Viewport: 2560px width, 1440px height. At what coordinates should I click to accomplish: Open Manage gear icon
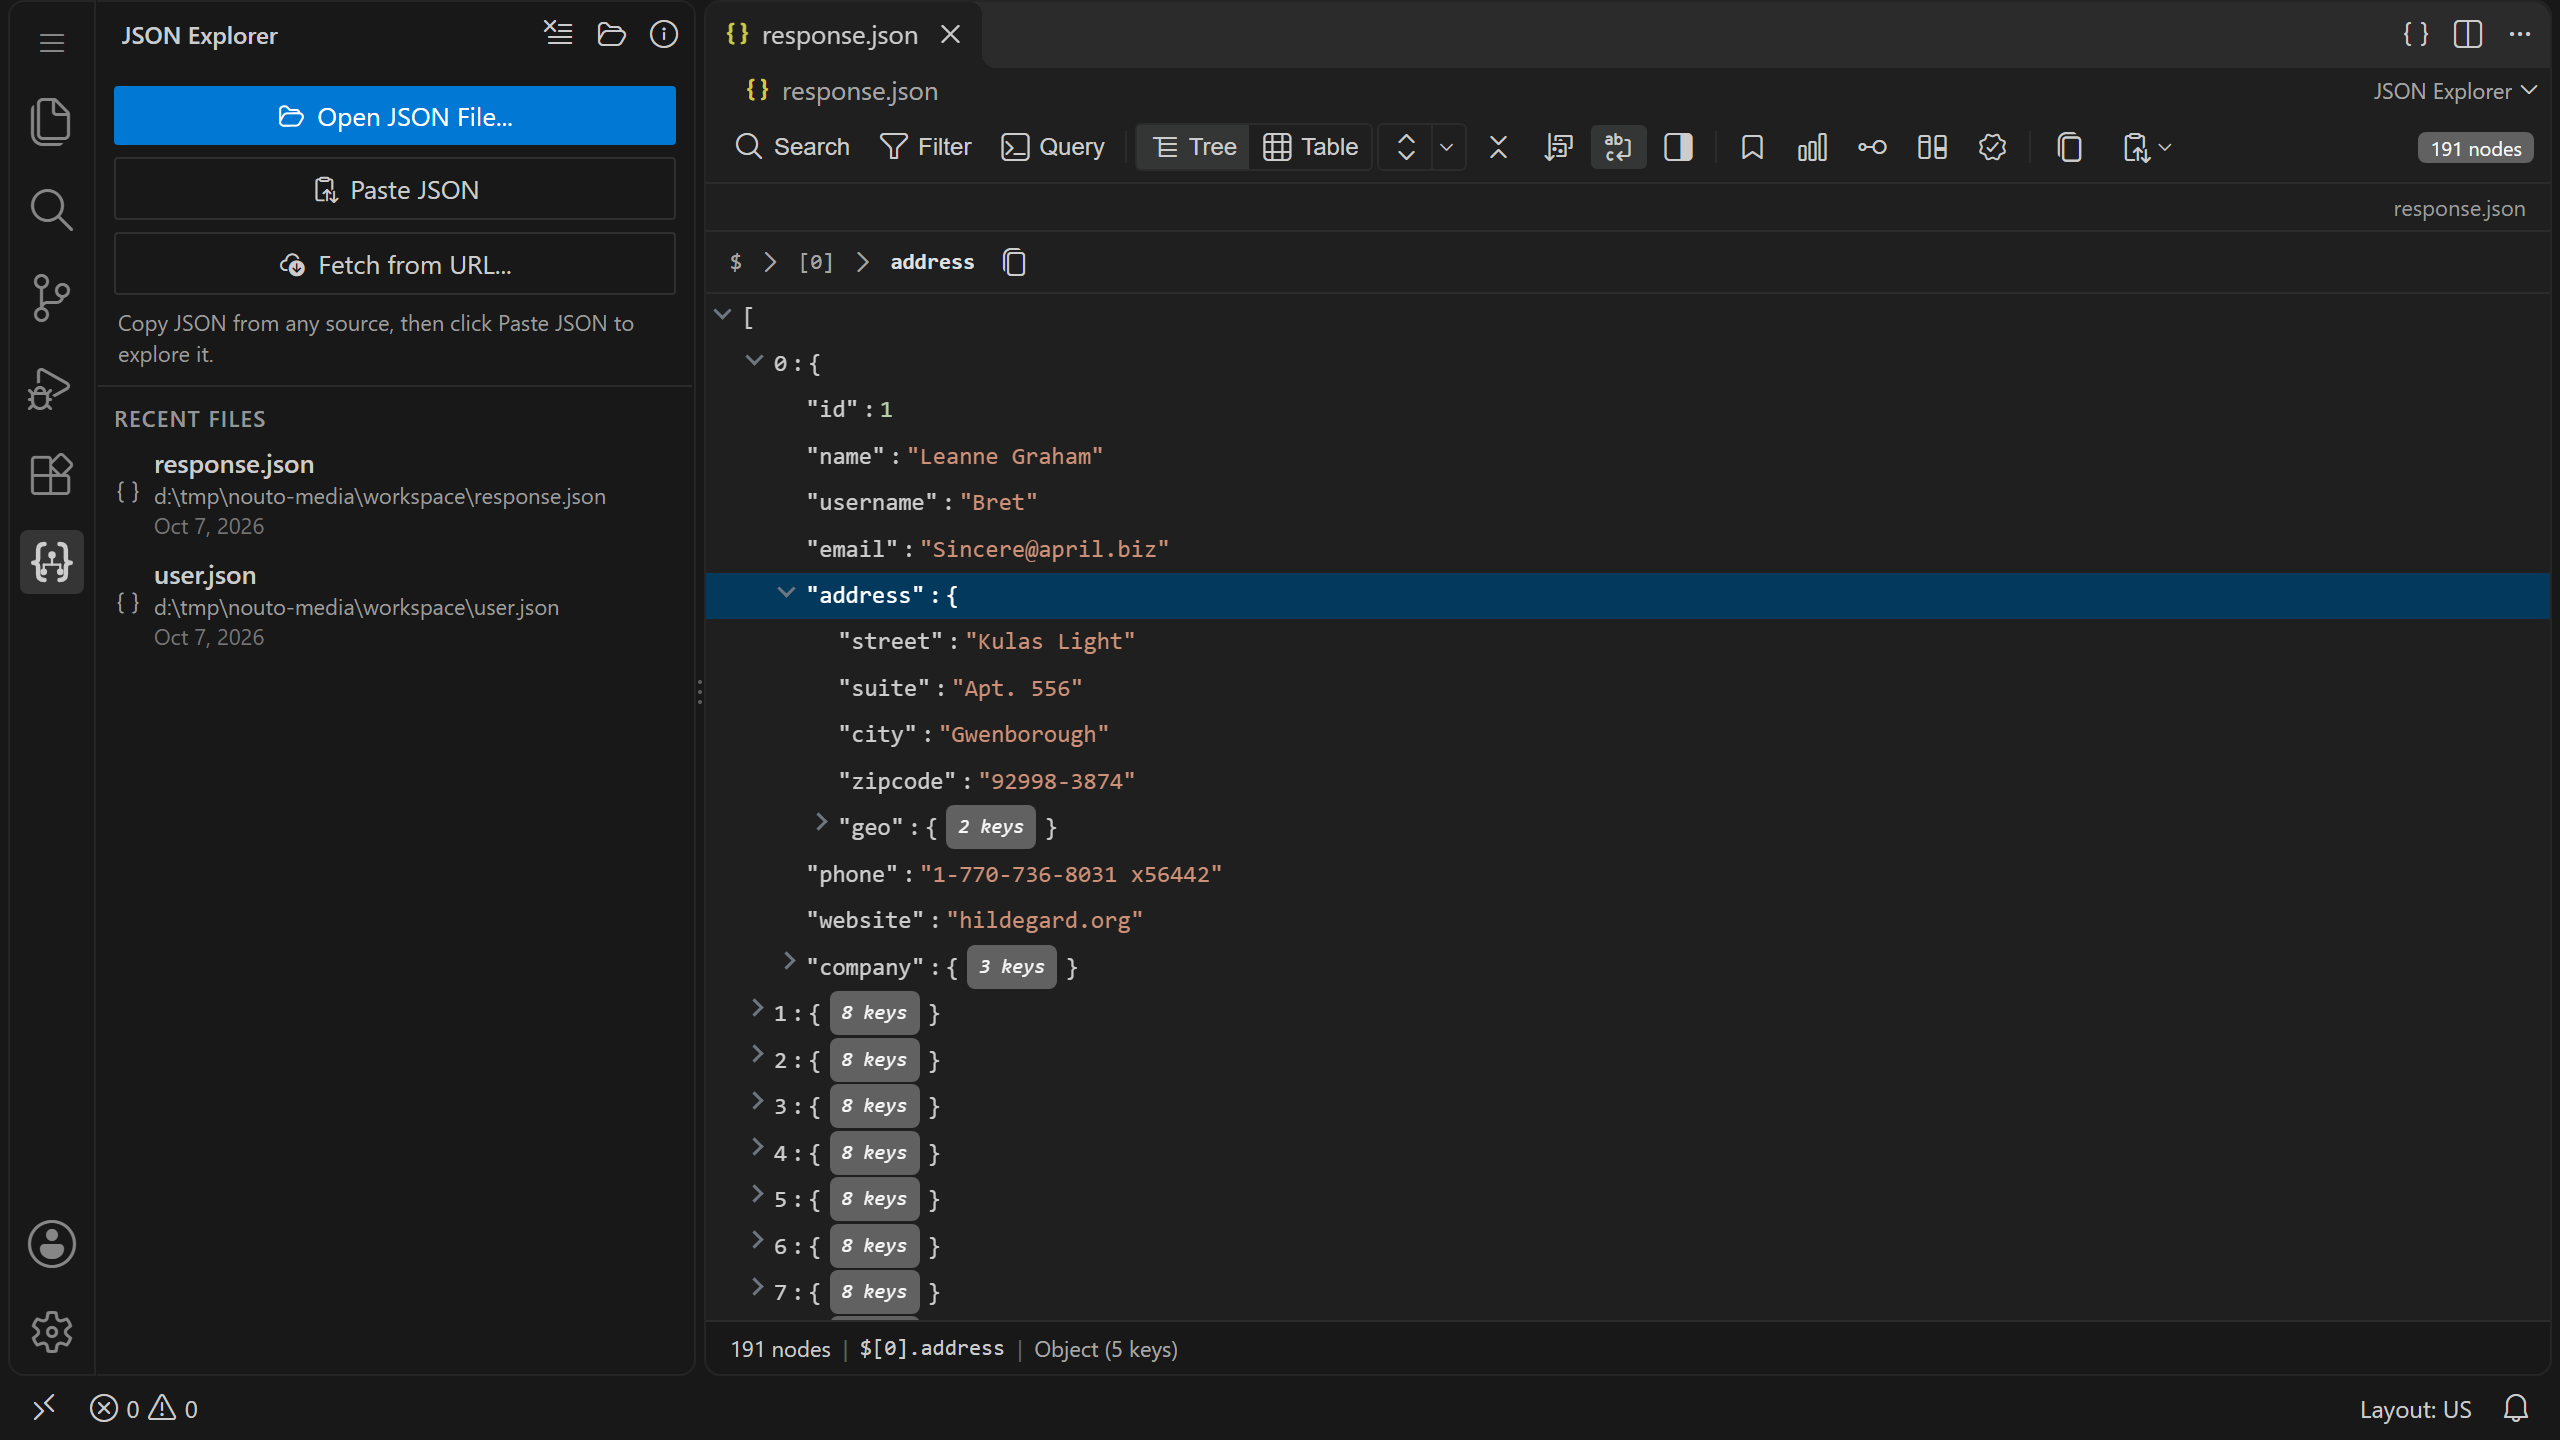click(x=51, y=1332)
